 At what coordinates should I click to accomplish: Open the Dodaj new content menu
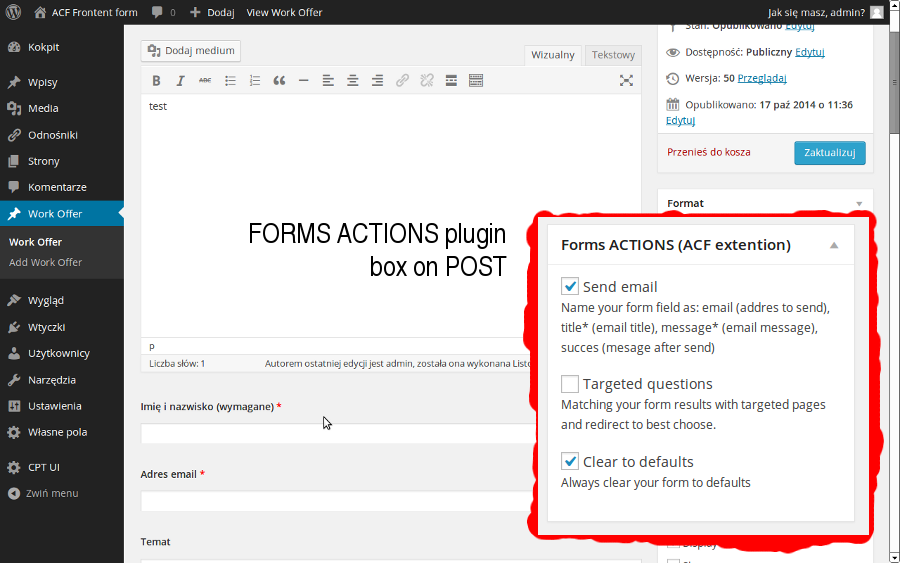(212, 12)
